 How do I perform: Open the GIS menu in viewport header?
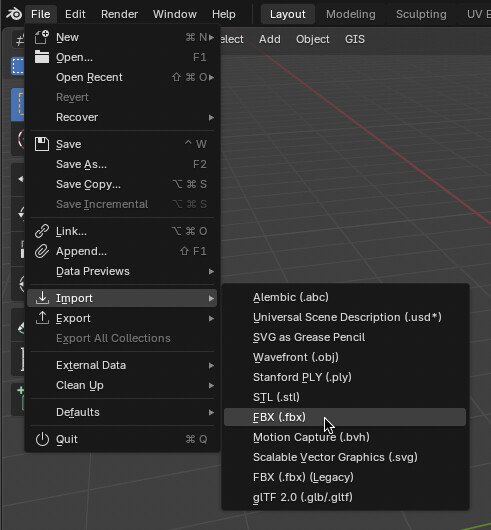tap(355, 39)
